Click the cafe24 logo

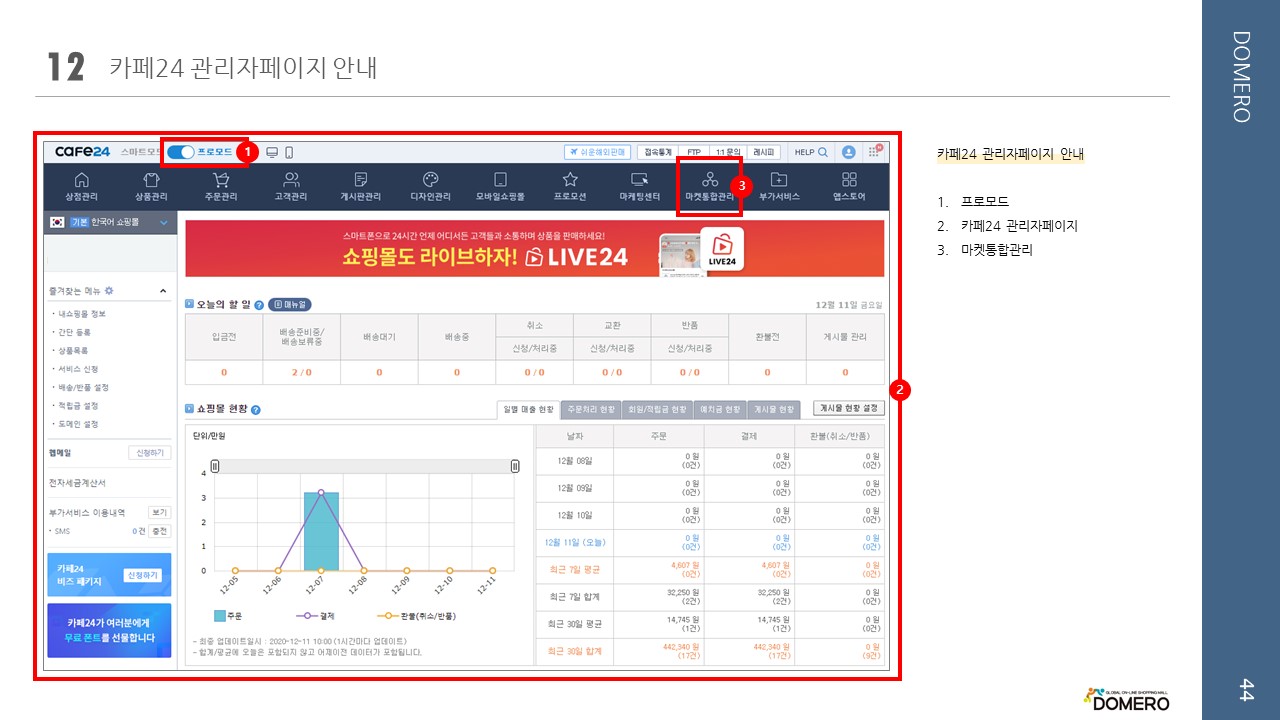click(82, 152)
